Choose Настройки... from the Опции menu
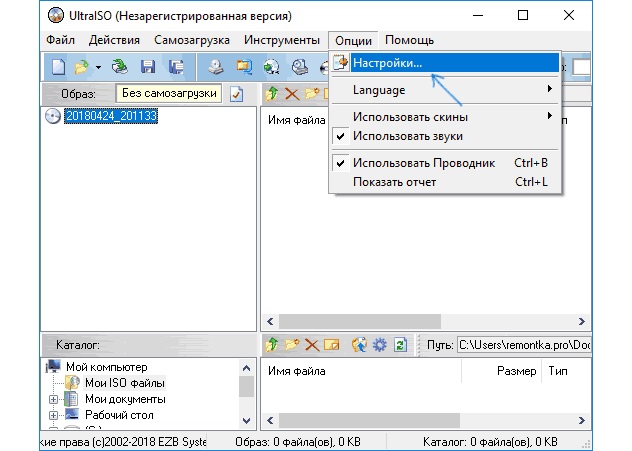Image resolution: width=632 pixels, height=451 pixels. click(445, 63)
